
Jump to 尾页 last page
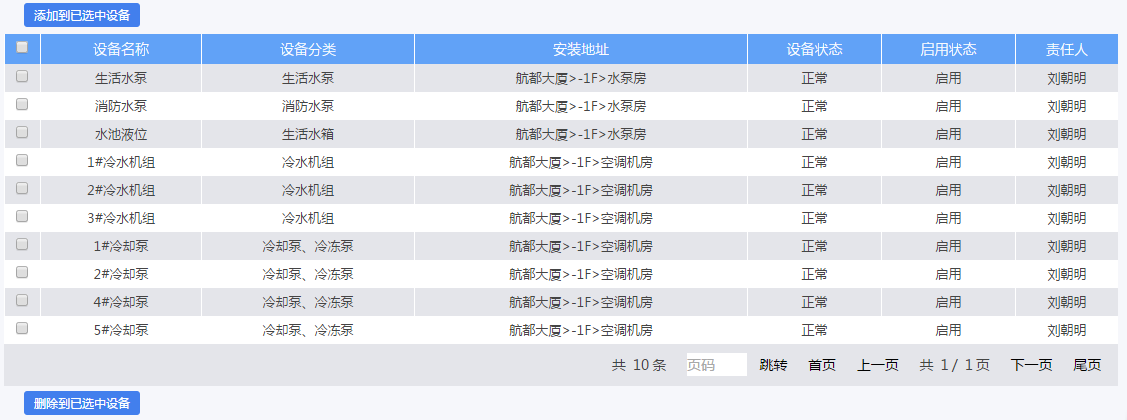point(1087,365)
